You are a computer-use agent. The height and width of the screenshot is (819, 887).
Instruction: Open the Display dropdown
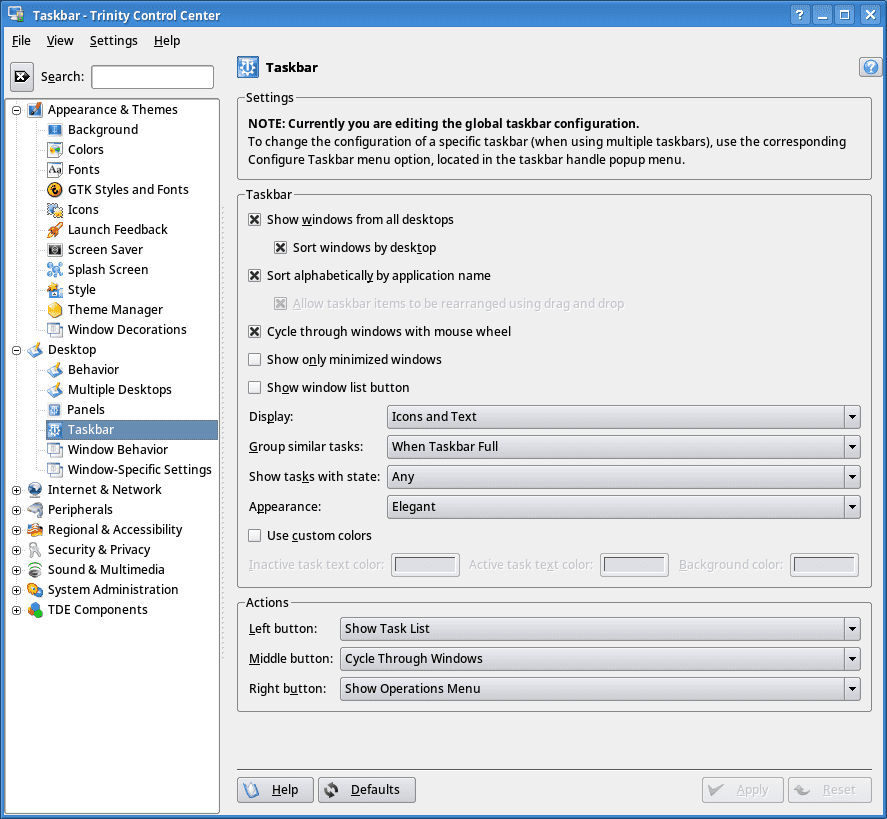coord(623,417)
